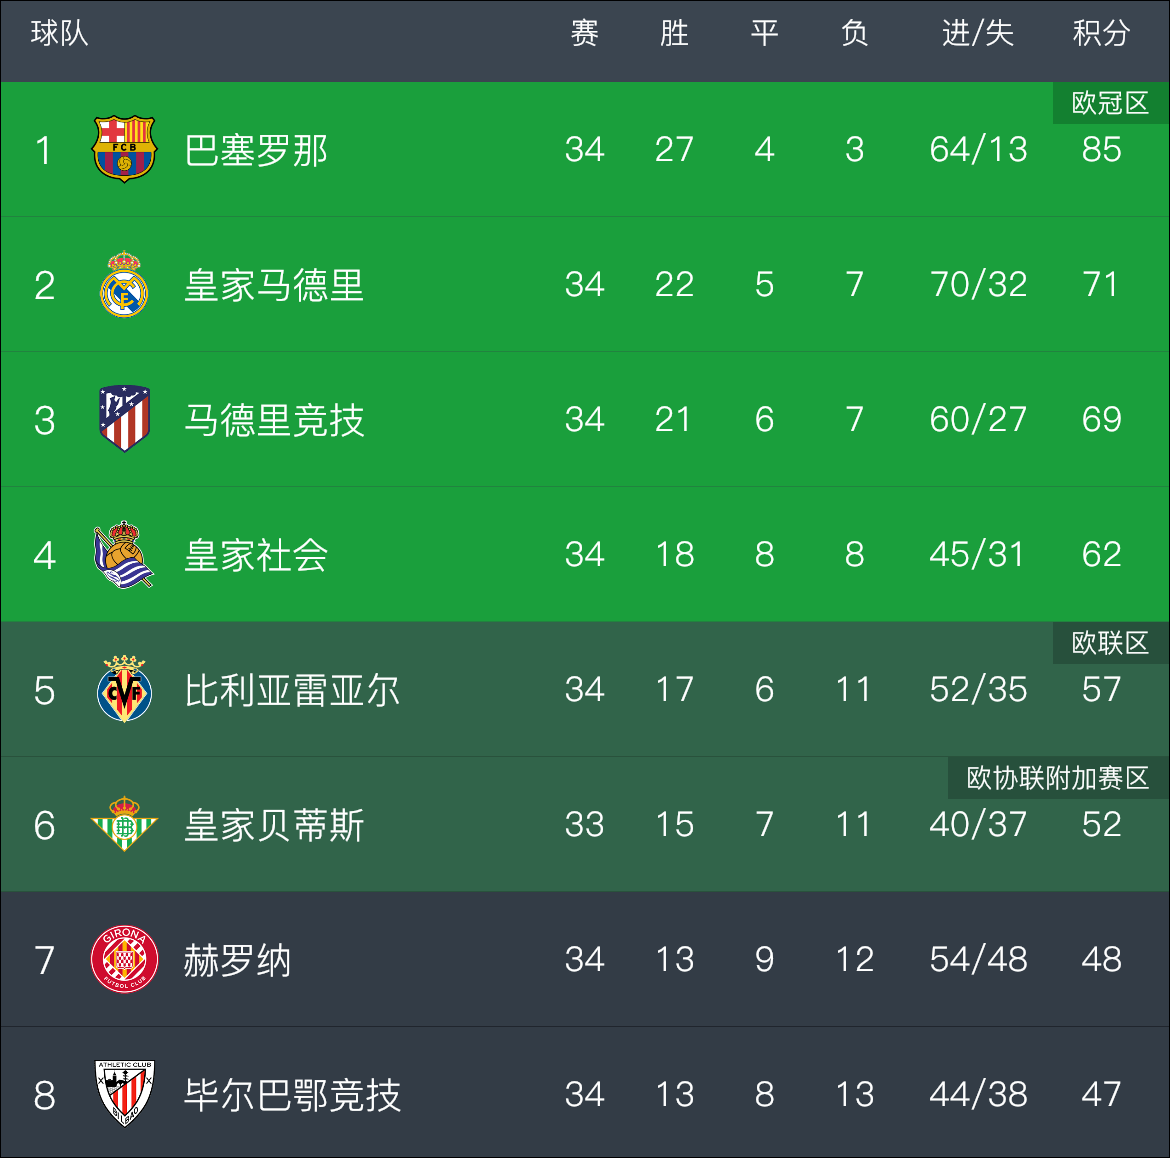Click the FC Barcelona crest icon
Viewport: 1170px width, 1158px height.
pyautogui.click(x=124, y=148)
